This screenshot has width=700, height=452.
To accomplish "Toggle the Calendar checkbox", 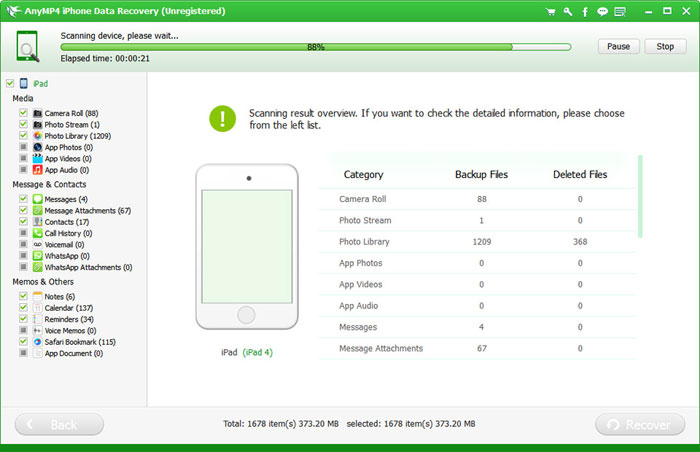I will tap(23, 308).
